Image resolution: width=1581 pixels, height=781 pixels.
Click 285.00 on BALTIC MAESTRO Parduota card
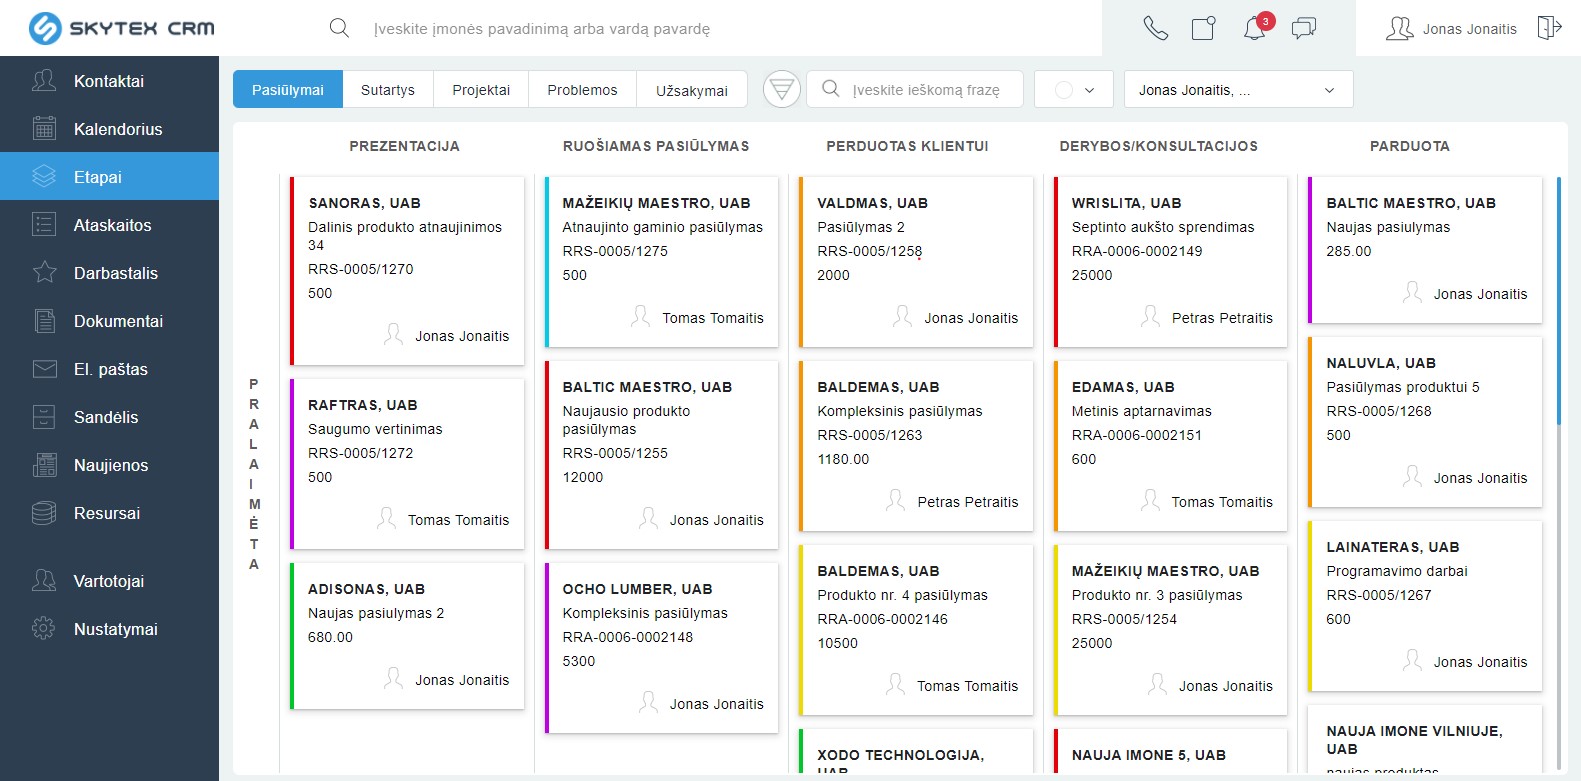1349,251
